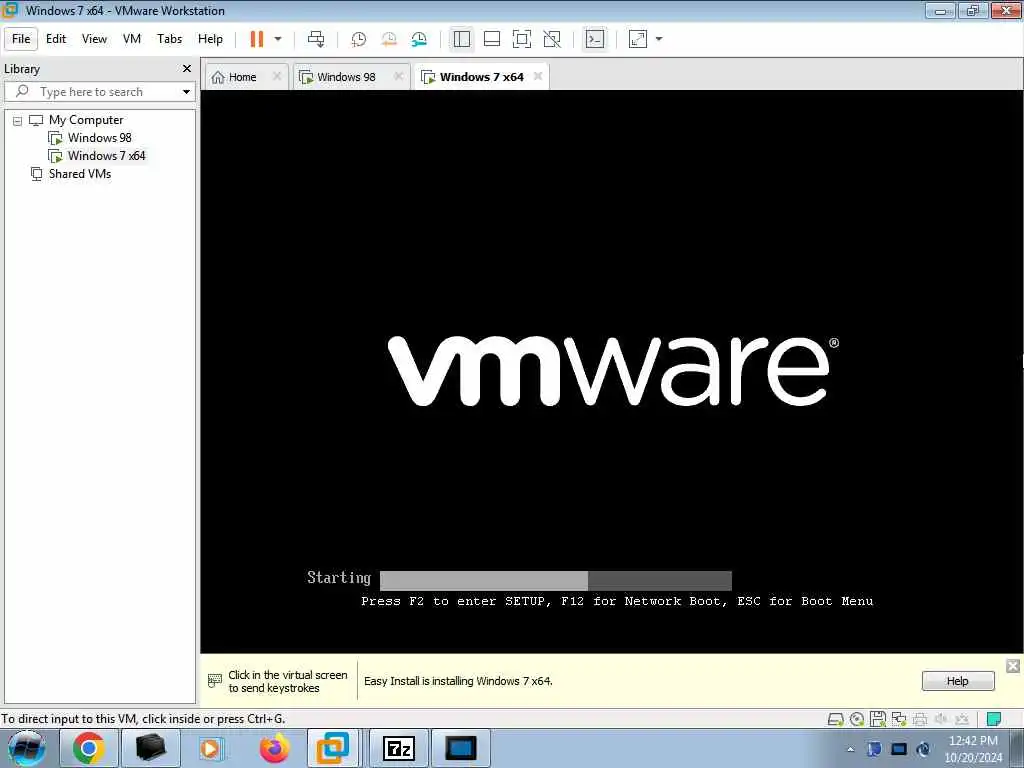1024x768 pixels.
Task: Close the Home tab
Action: (277, 76)
